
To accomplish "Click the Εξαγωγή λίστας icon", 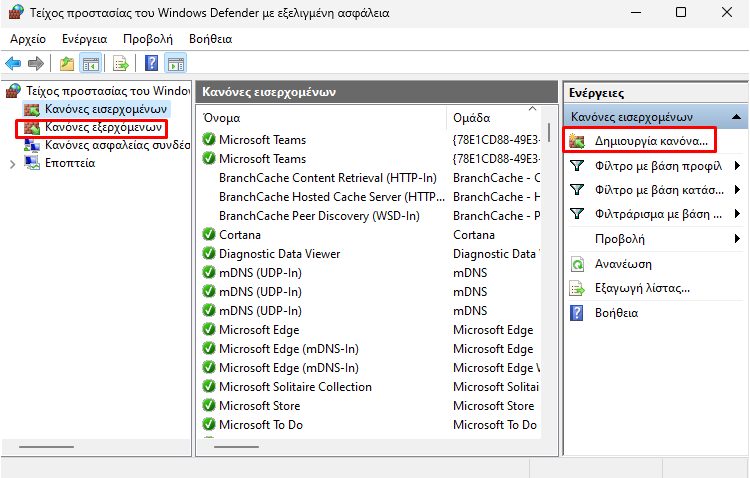I will click(577, 289).
